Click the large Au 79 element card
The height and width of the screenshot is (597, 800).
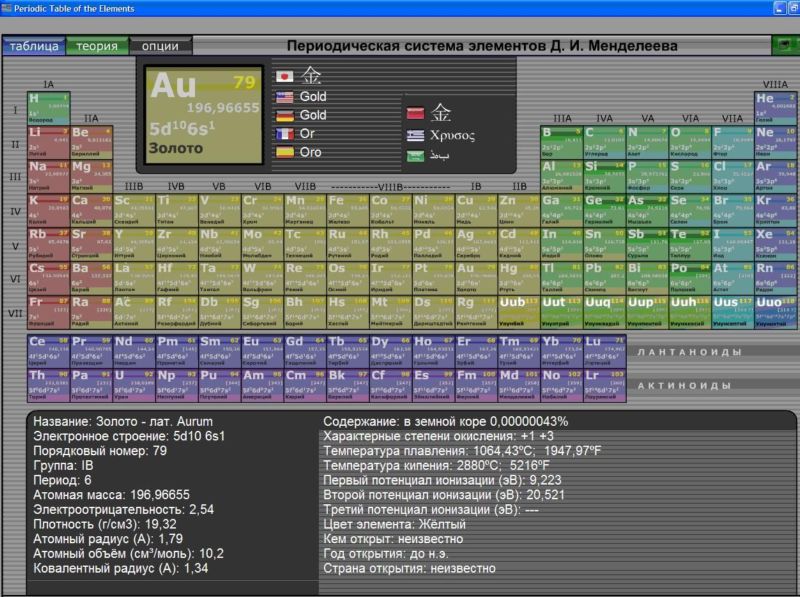click(x=204, y=115)
